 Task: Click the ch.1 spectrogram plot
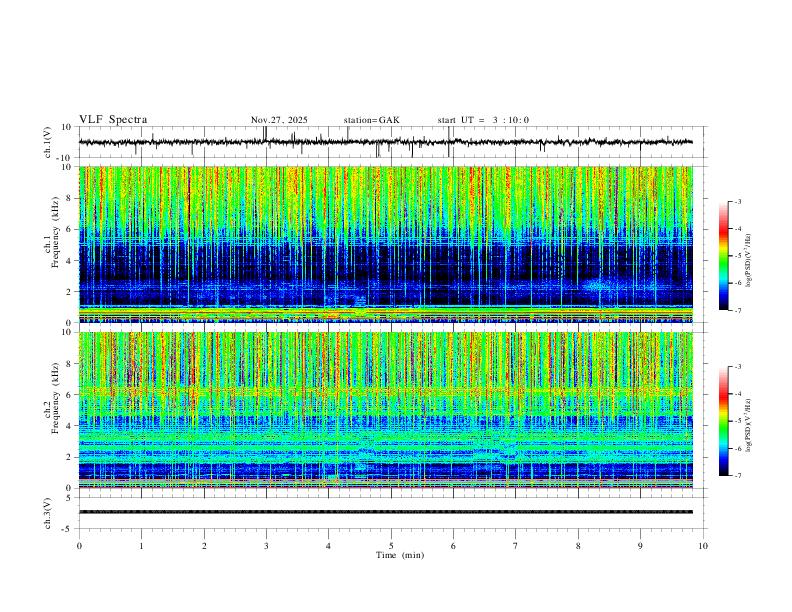pyautogui.click(x=386, y=244)
